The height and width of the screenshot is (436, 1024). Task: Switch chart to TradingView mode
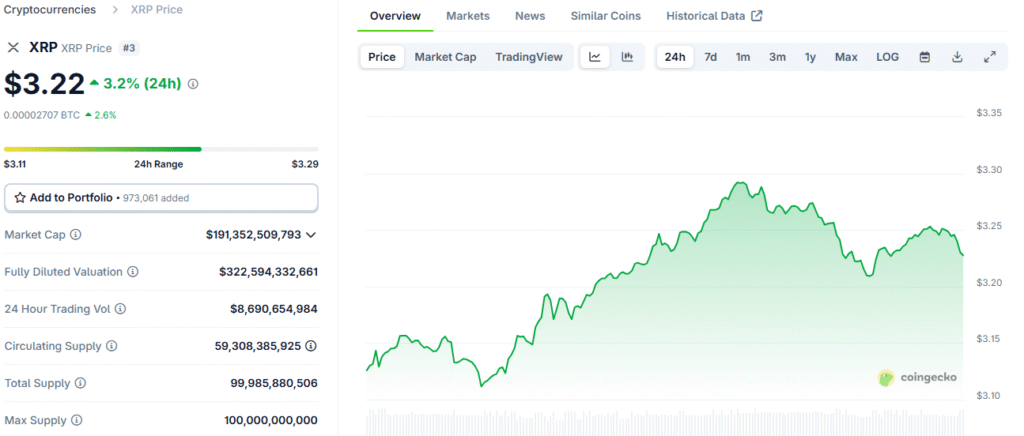pos(528,57)
